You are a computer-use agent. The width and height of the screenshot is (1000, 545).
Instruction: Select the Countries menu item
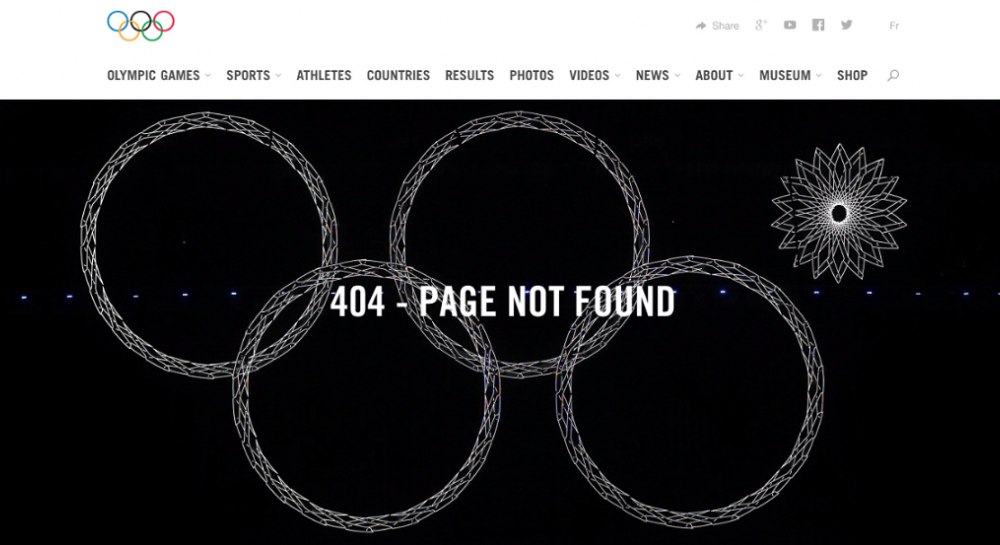398,75
